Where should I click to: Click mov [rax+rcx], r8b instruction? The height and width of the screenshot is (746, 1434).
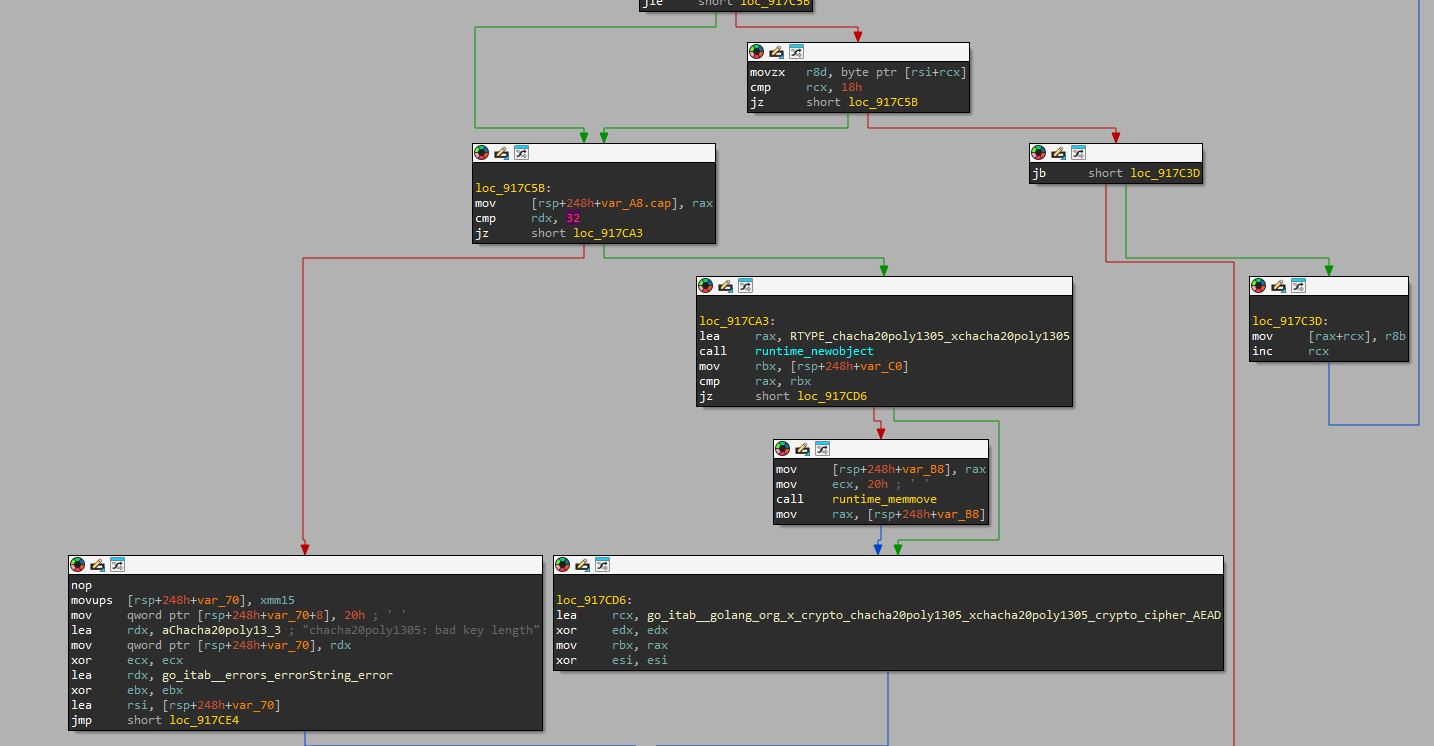click(1329, 336)
